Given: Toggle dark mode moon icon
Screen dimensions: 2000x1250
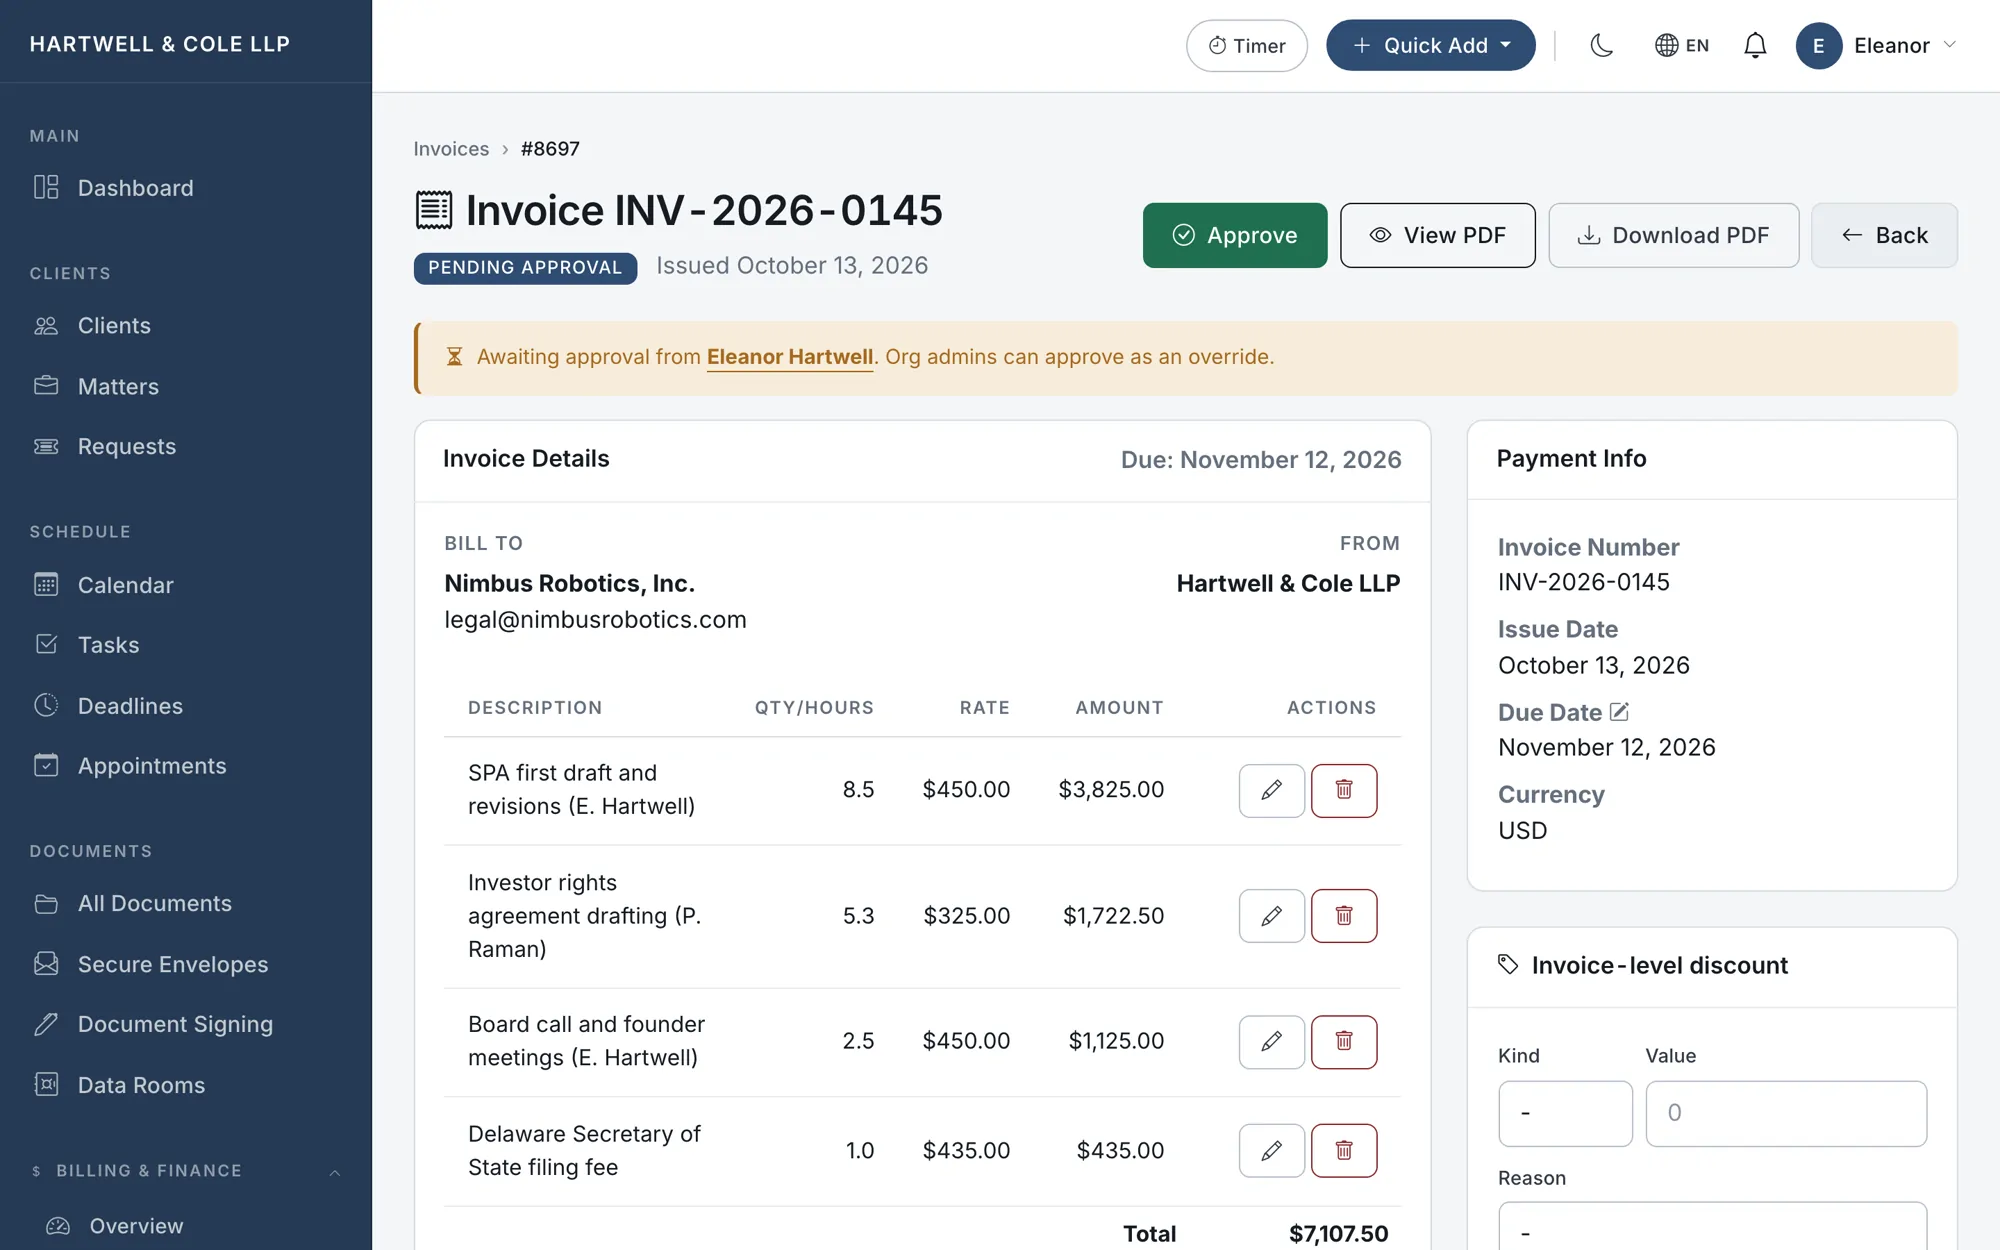Looking at the screenshot, I should [1601, 45].
